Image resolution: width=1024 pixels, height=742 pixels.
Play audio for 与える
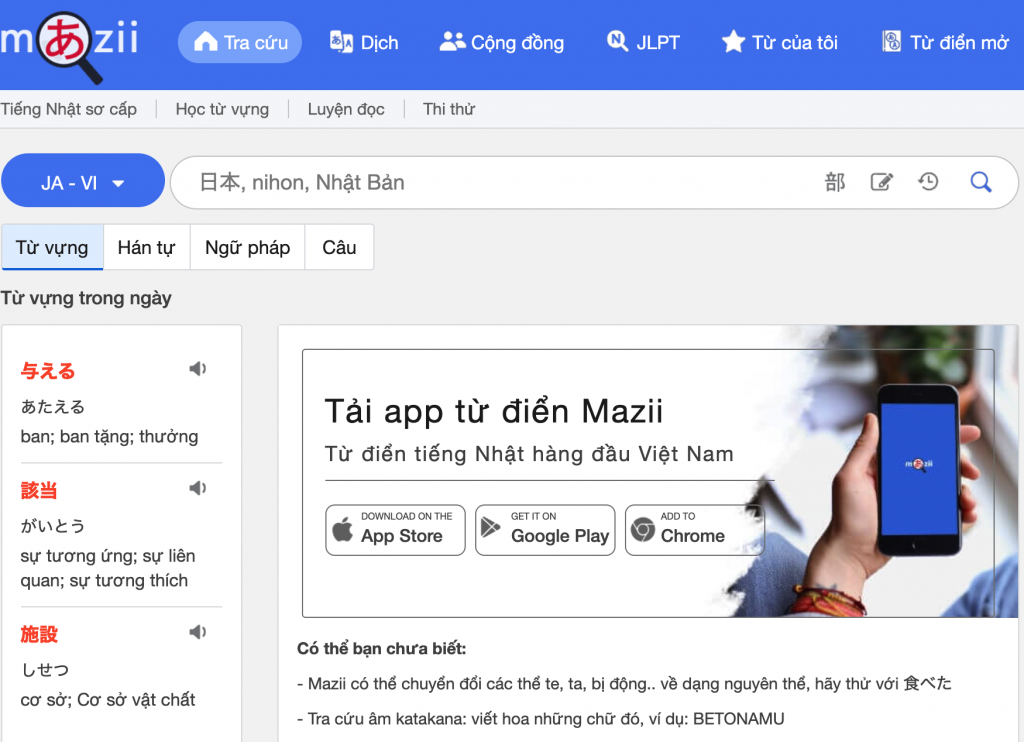click(198, 369)
